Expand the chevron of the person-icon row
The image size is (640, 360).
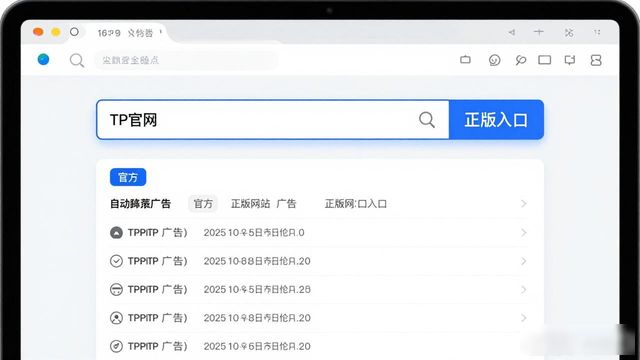point(524,318)
